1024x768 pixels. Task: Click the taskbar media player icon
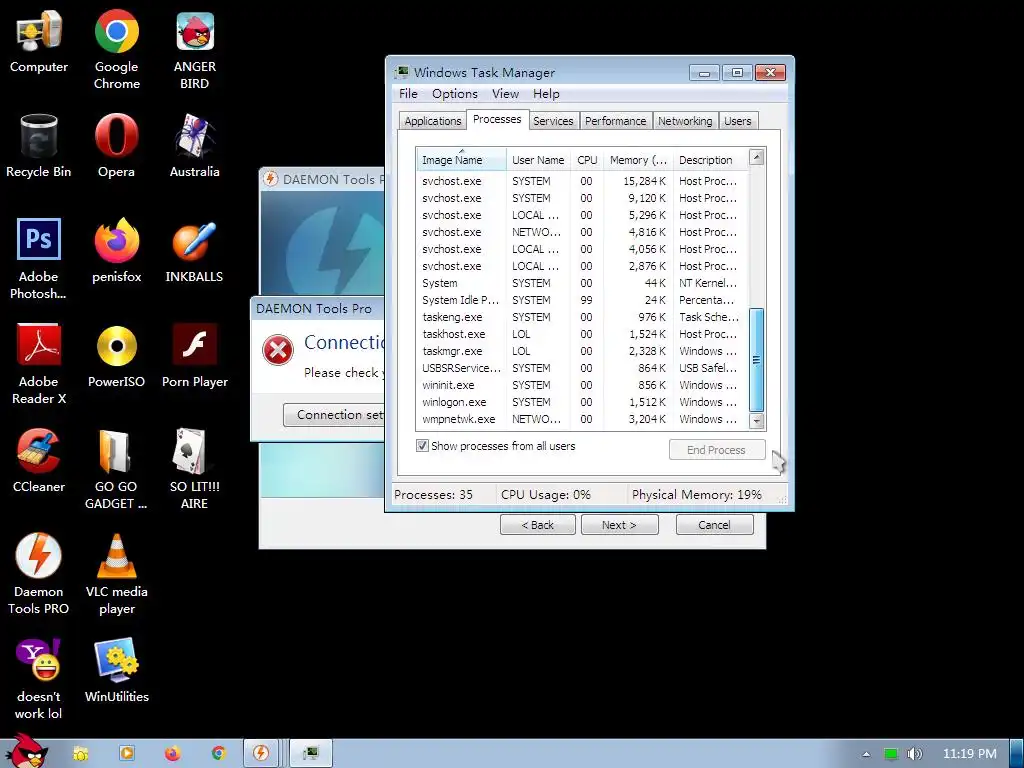(127, 754)
